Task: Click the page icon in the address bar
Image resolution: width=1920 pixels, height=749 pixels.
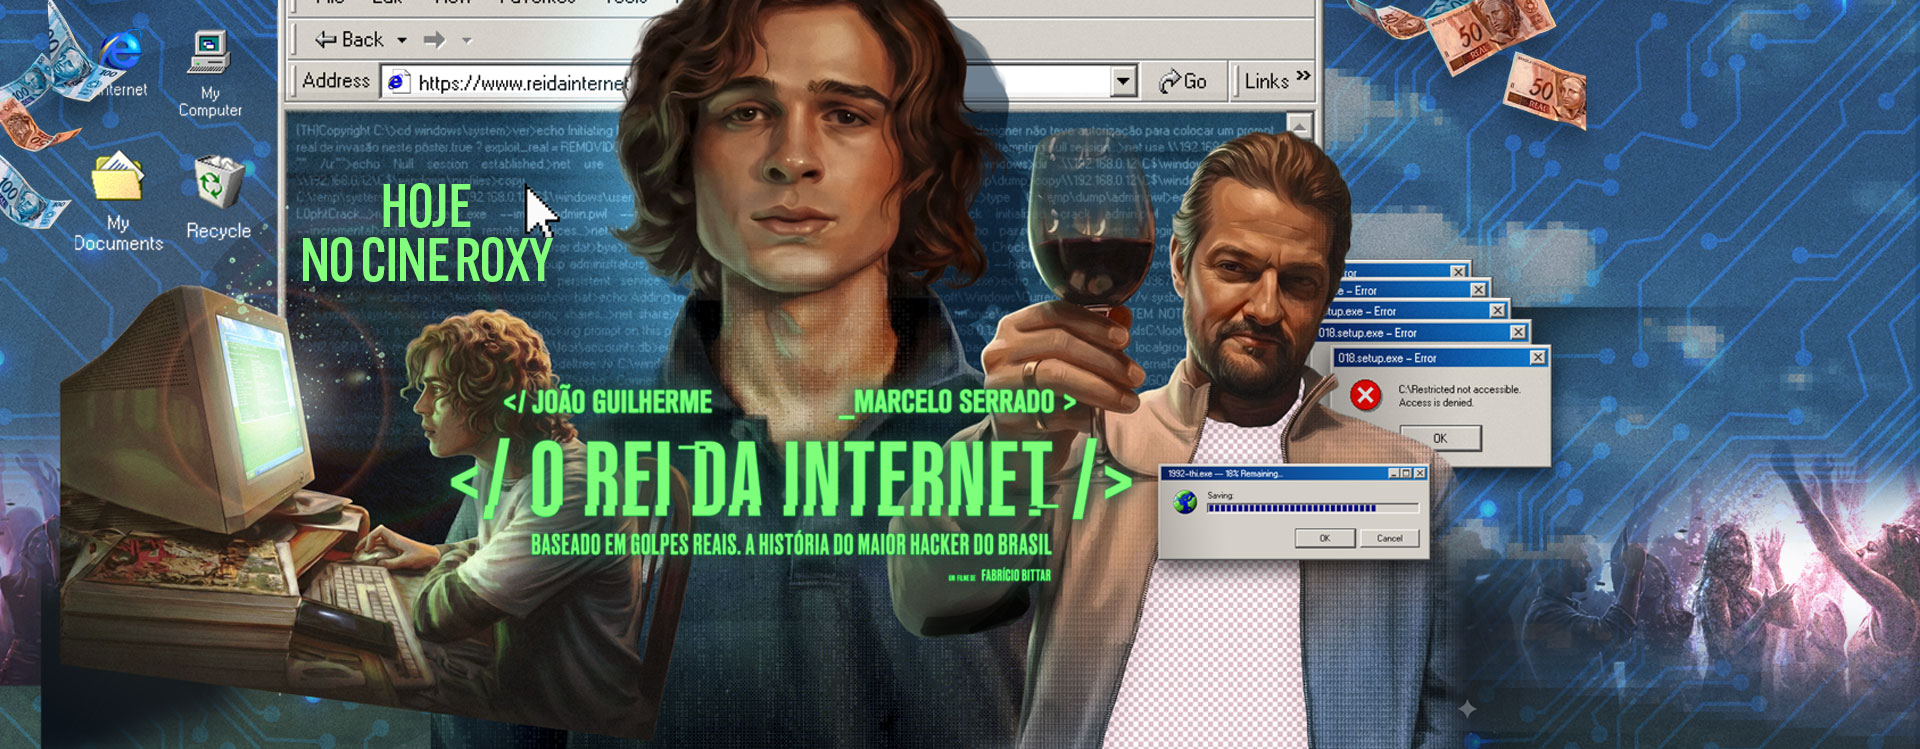Action: pos(397,82)
